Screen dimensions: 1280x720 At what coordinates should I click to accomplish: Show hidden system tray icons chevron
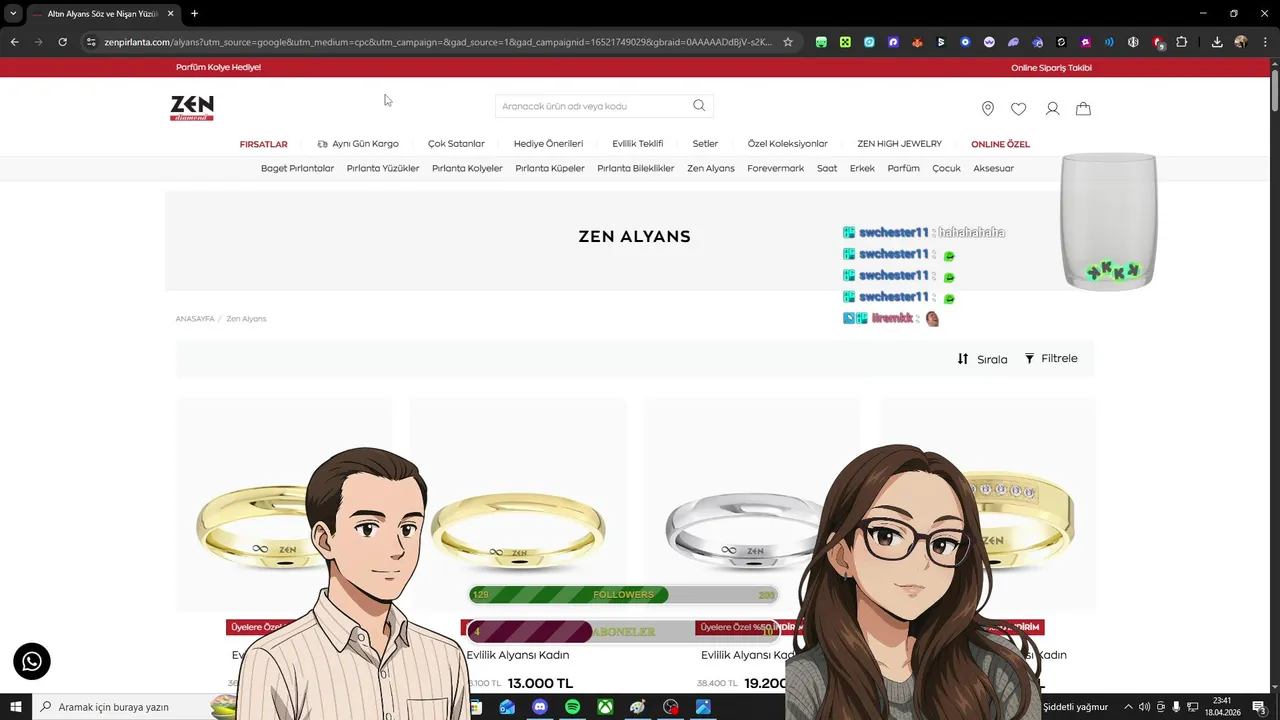1128,707
